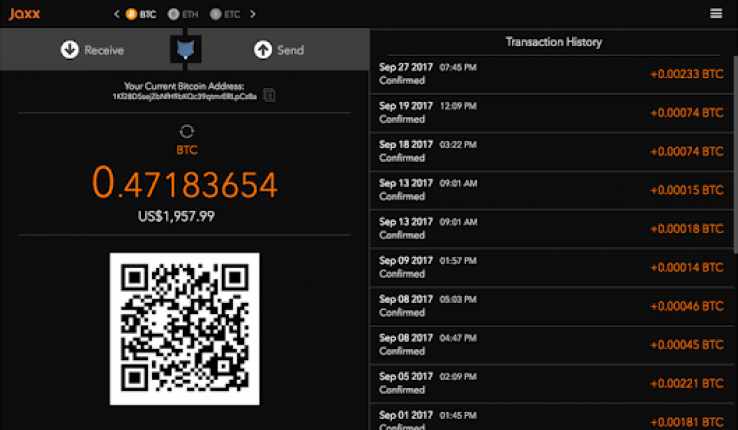Open the Sep 01 2017 transaction

552,417
